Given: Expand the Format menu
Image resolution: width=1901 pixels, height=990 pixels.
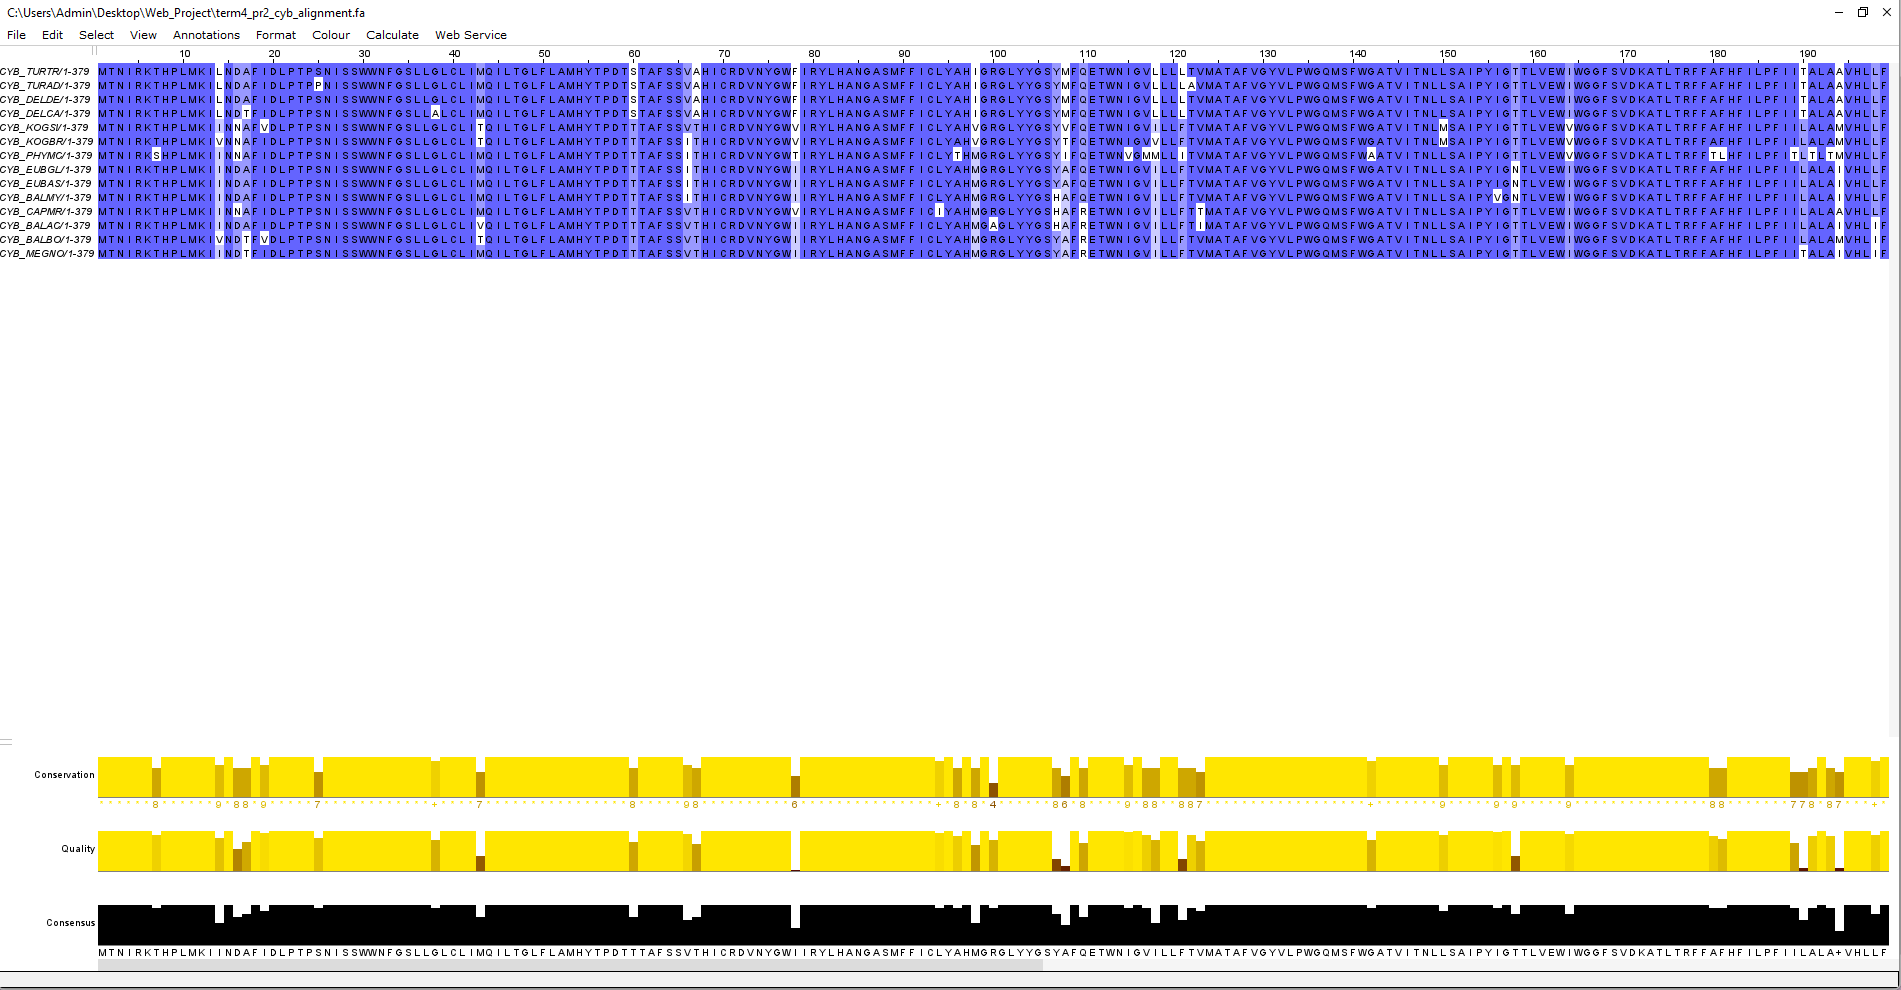Looking at the screenshot, I should (x=275, y=35).
